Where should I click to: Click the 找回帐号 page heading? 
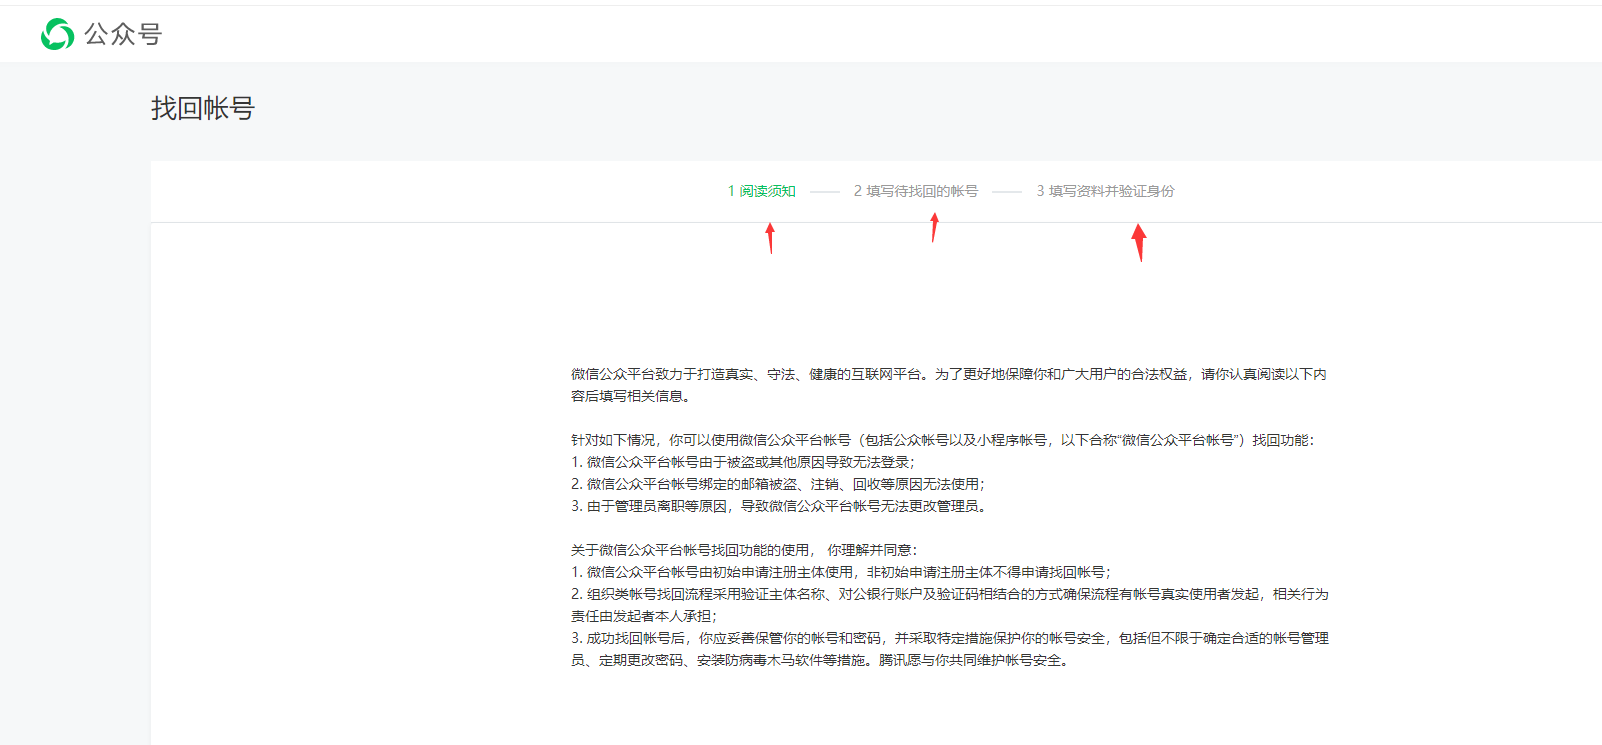coord(203,108)
